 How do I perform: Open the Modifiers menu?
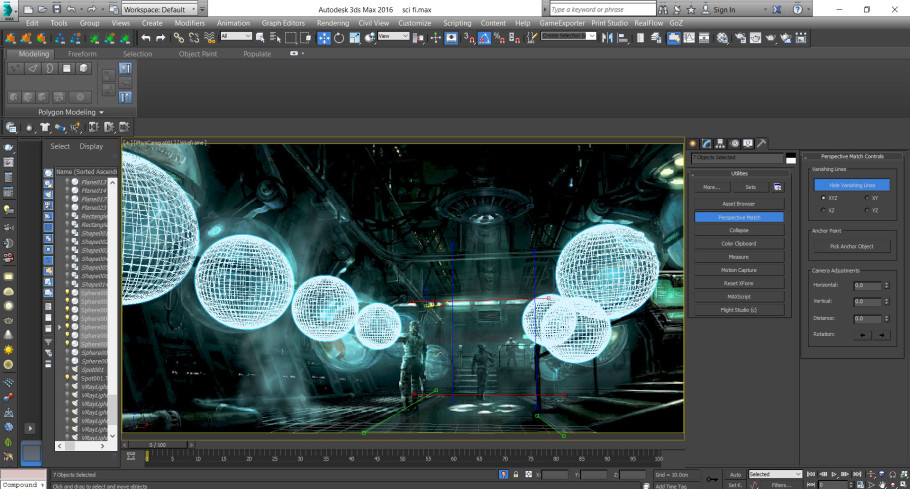tap(190, 23)
